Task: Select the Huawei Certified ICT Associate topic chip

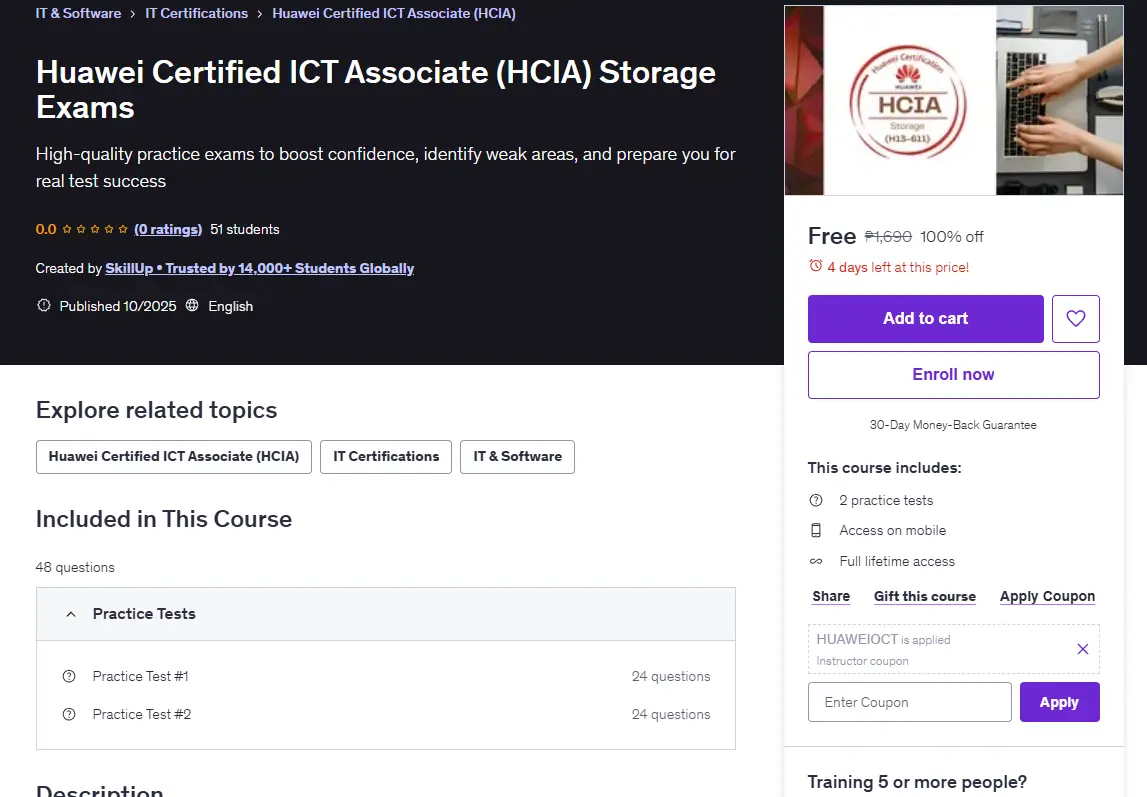Action: click(x=174, y=457)
